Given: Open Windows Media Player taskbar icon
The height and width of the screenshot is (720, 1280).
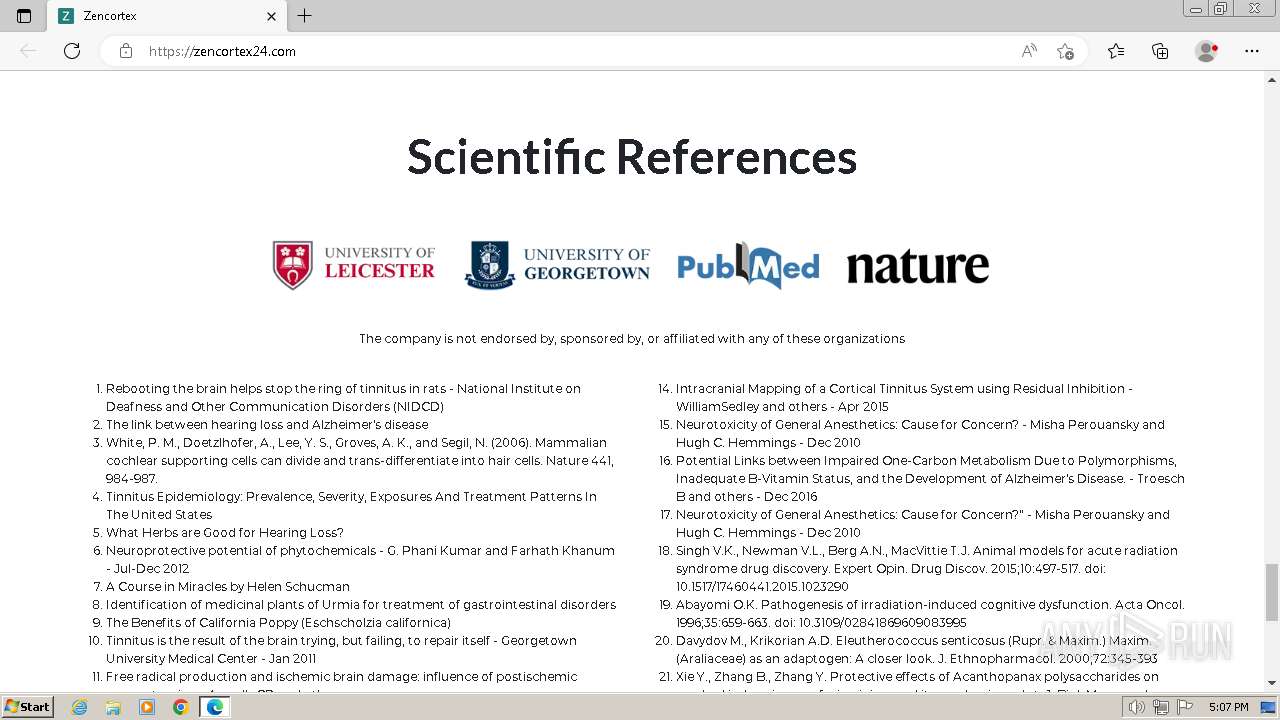Looking at the screenshot, I should click(x=147, y=707).
